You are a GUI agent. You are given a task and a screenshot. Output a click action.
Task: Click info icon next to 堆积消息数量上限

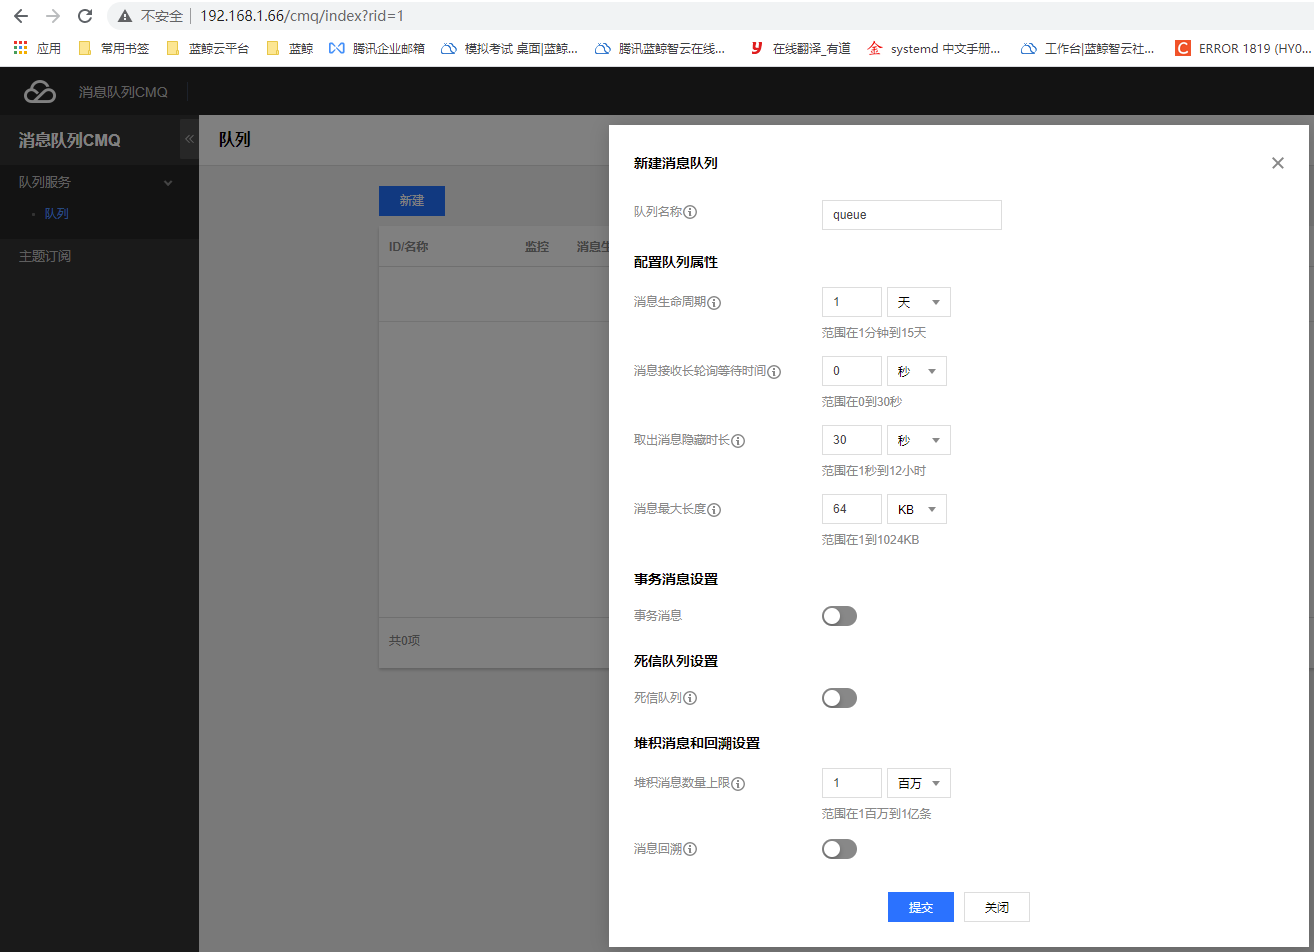[738, 783]
